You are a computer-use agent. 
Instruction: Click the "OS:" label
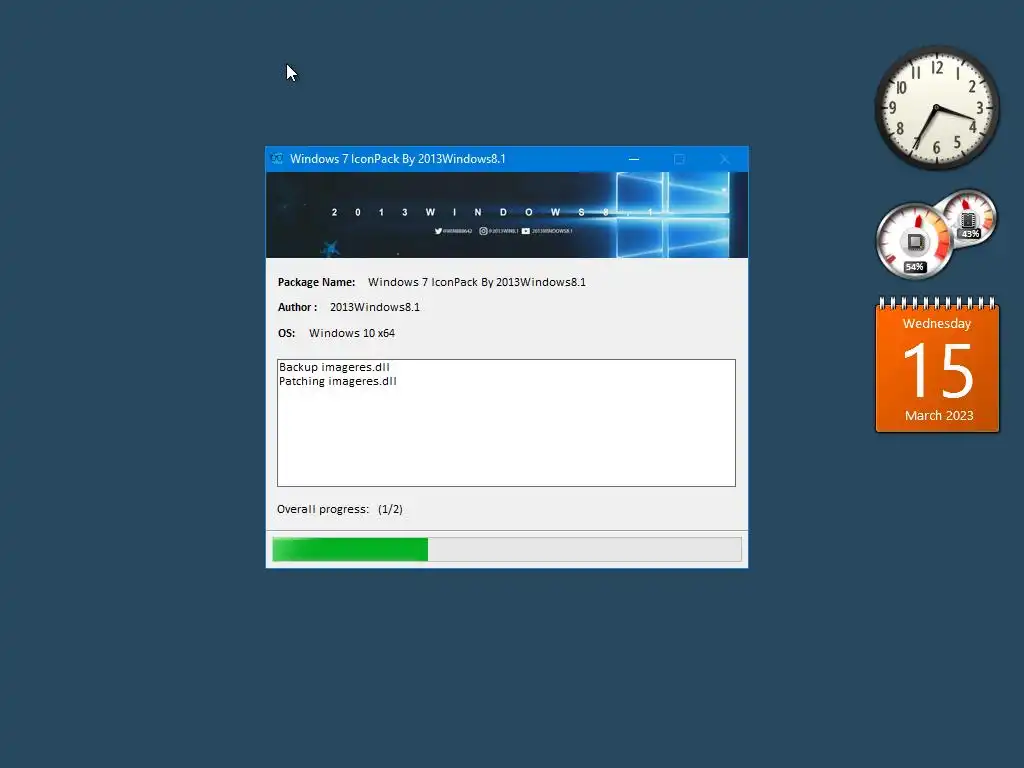[286, 333]
